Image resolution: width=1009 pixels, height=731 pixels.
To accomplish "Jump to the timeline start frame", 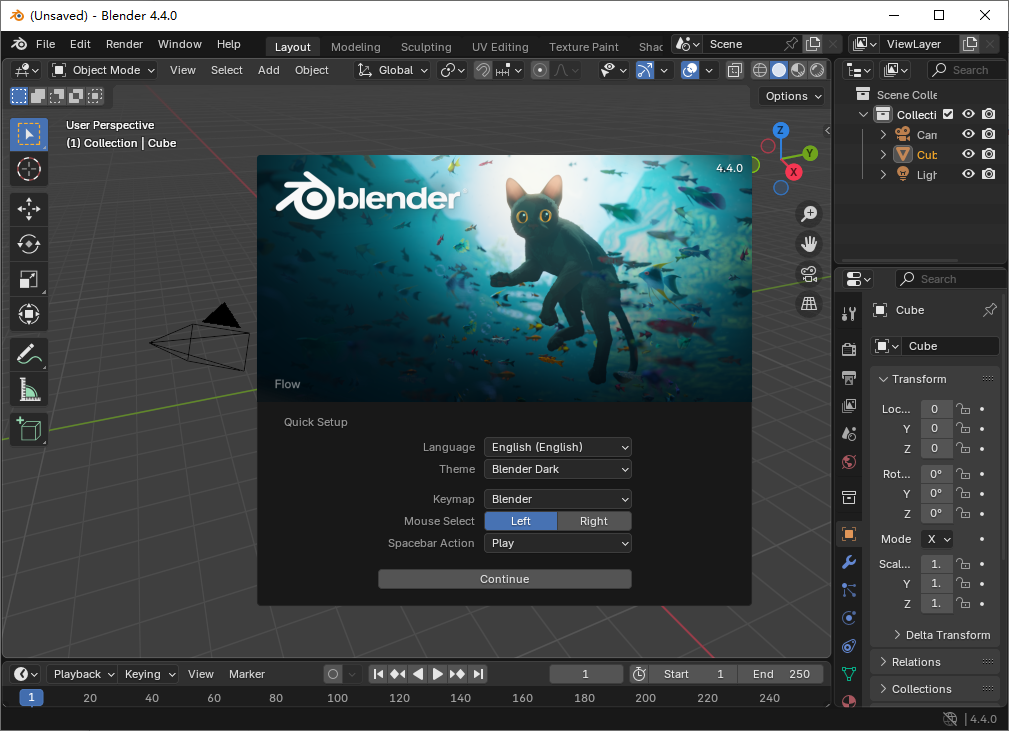I will pyautogui.click(x=378, y=674).
